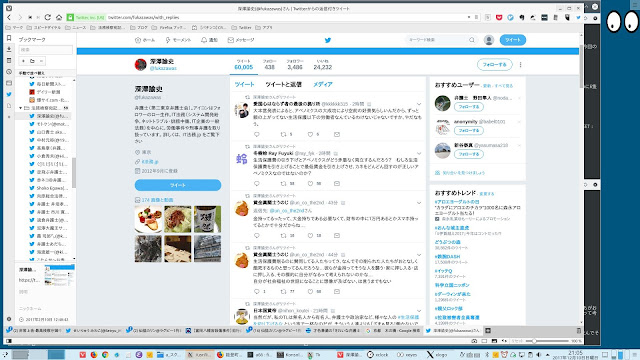The image size is (640, 360).
Task: Click すべて見る in おすすめユーザー
Action: [503, 86]
